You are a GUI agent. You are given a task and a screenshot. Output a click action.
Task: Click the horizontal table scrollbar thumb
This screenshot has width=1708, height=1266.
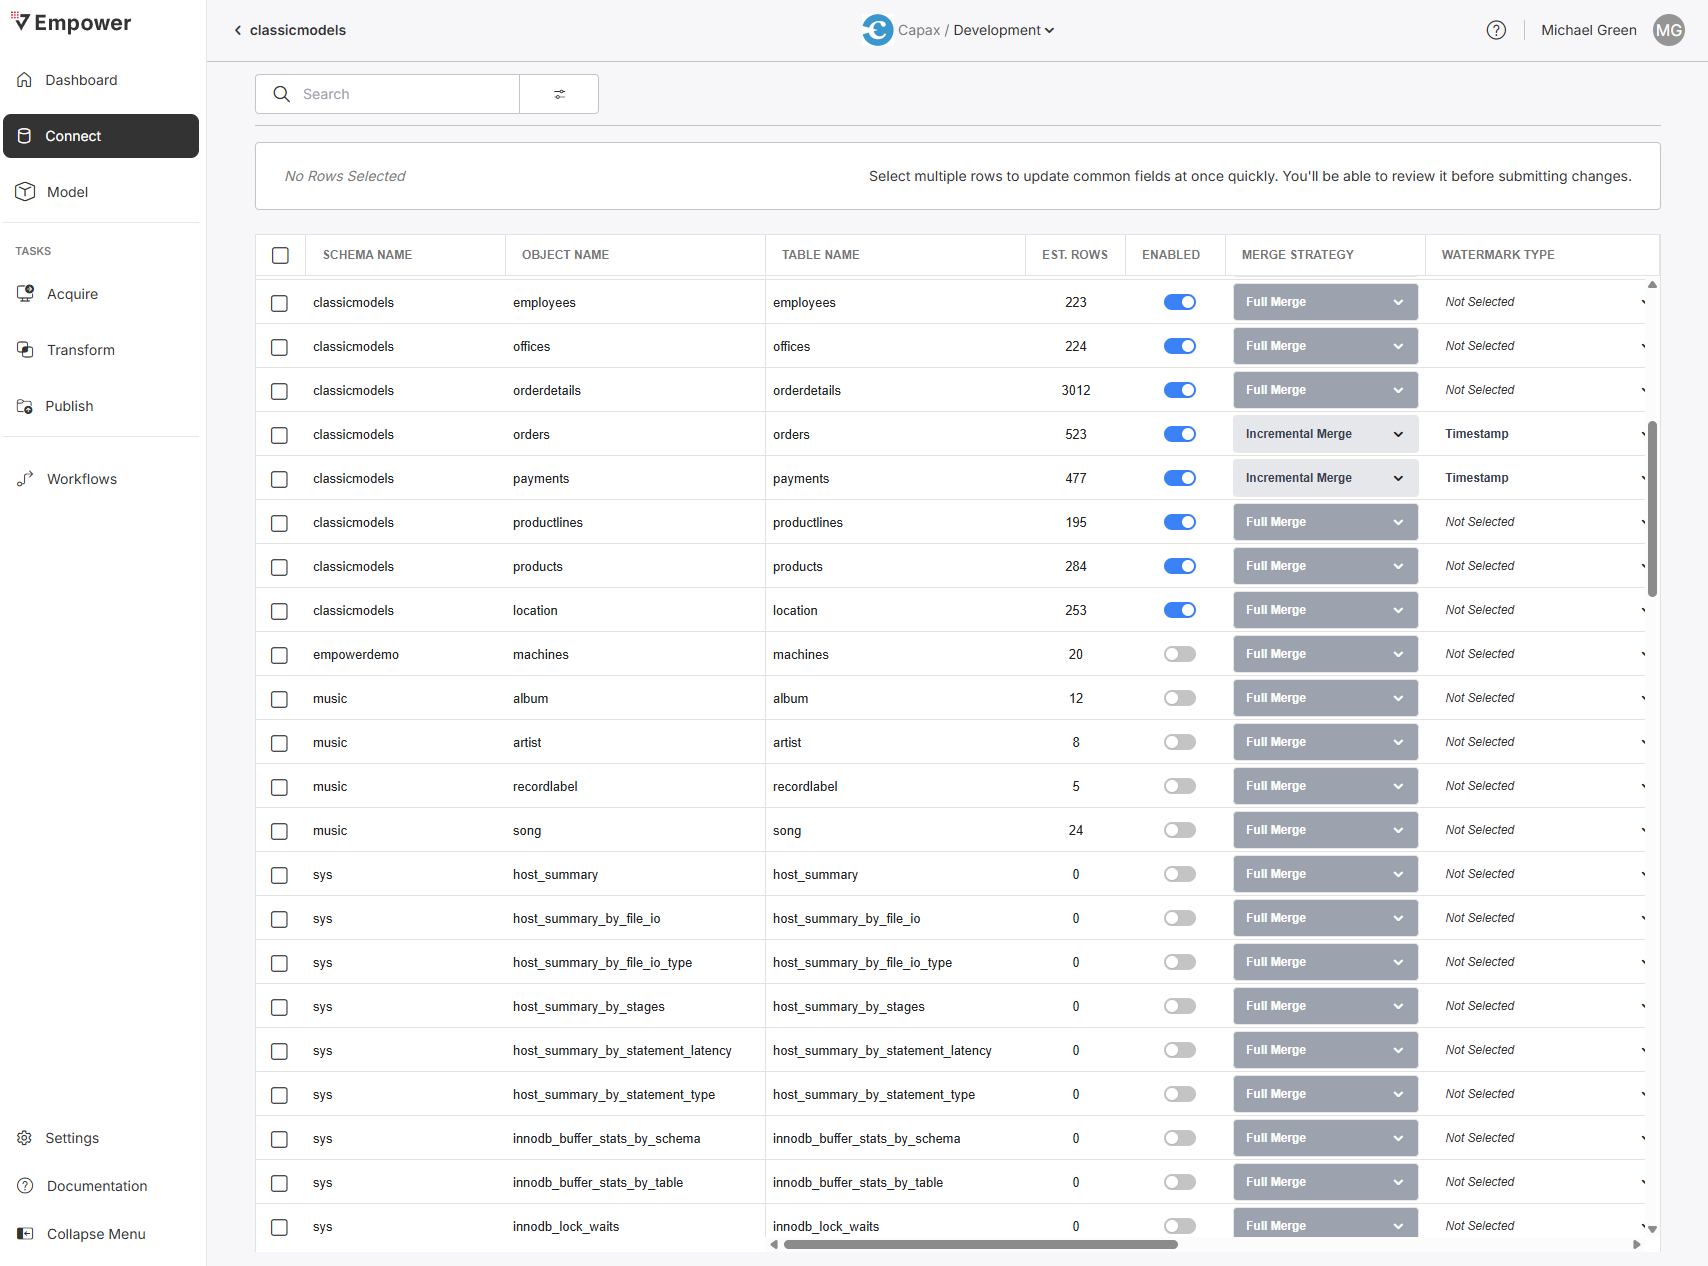tap(981, 1245)
